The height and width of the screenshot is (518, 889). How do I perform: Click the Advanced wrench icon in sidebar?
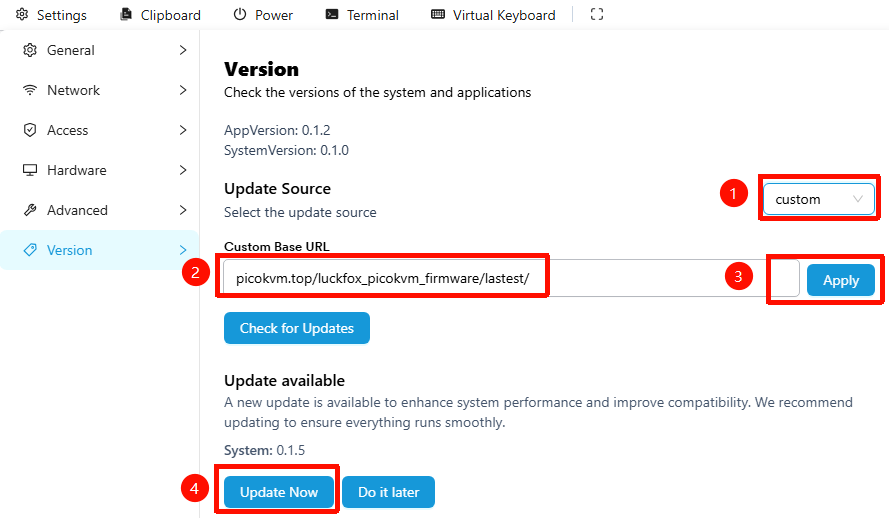point(30,210)
